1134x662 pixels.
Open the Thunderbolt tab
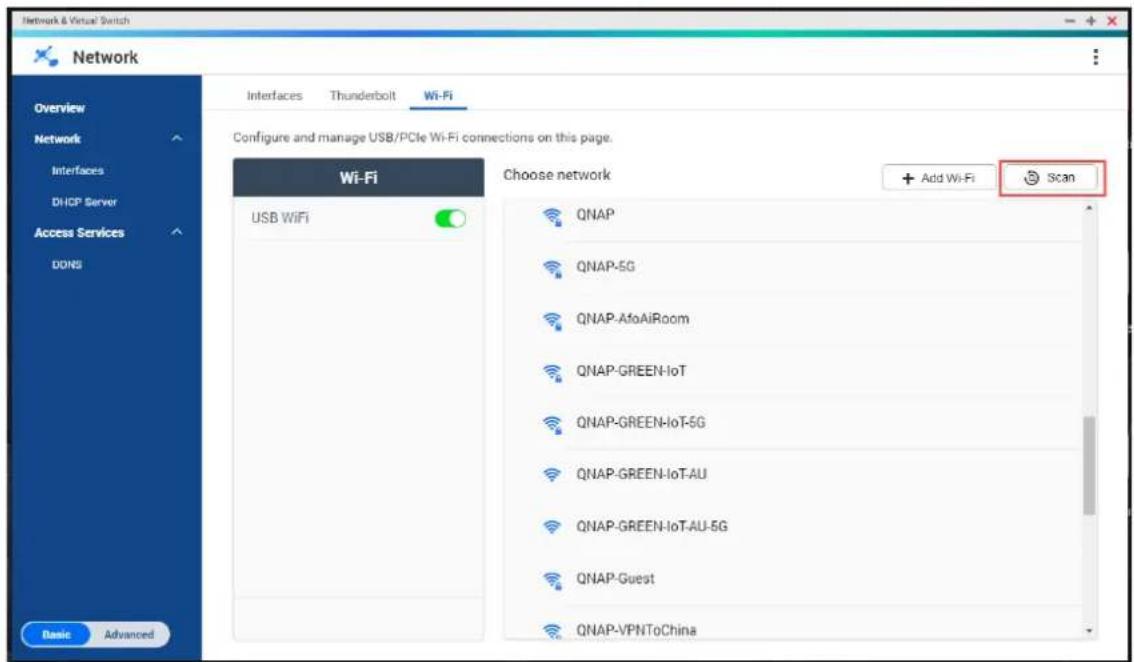pos(362,96)
